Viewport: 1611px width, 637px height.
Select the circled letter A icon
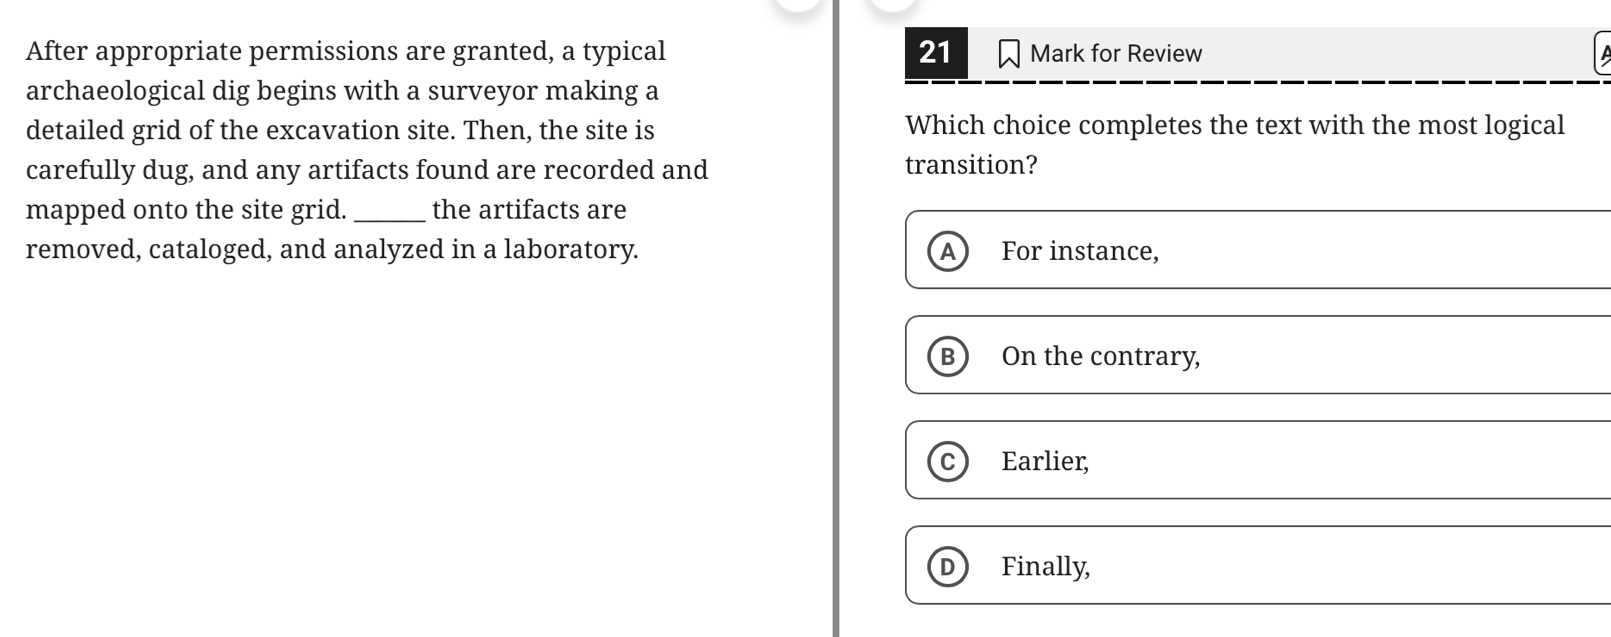[x=946, y=252]
